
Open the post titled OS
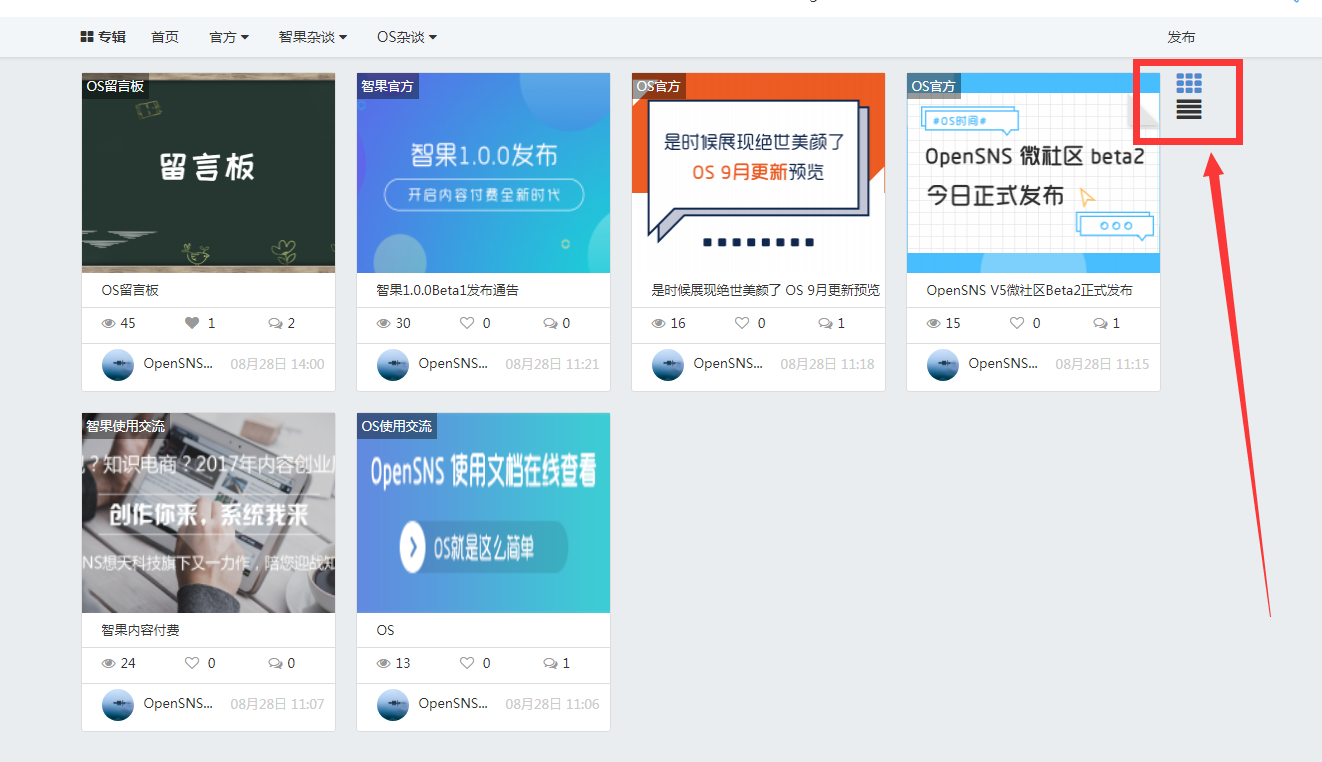coord(386,630)
